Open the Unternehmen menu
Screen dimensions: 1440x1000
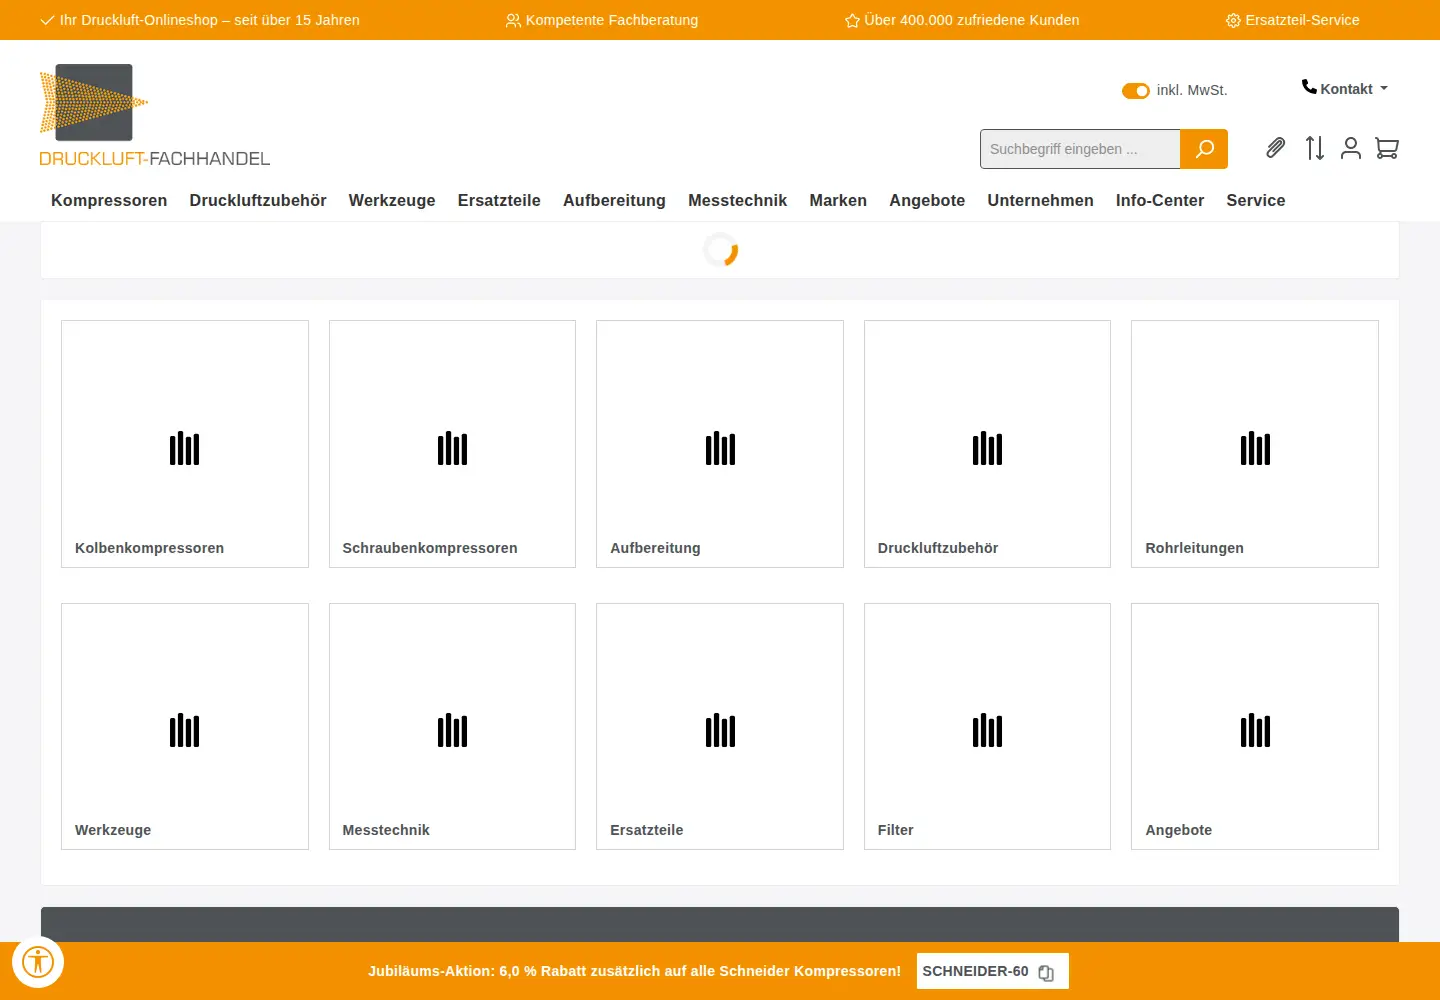tap(1041, 200)
